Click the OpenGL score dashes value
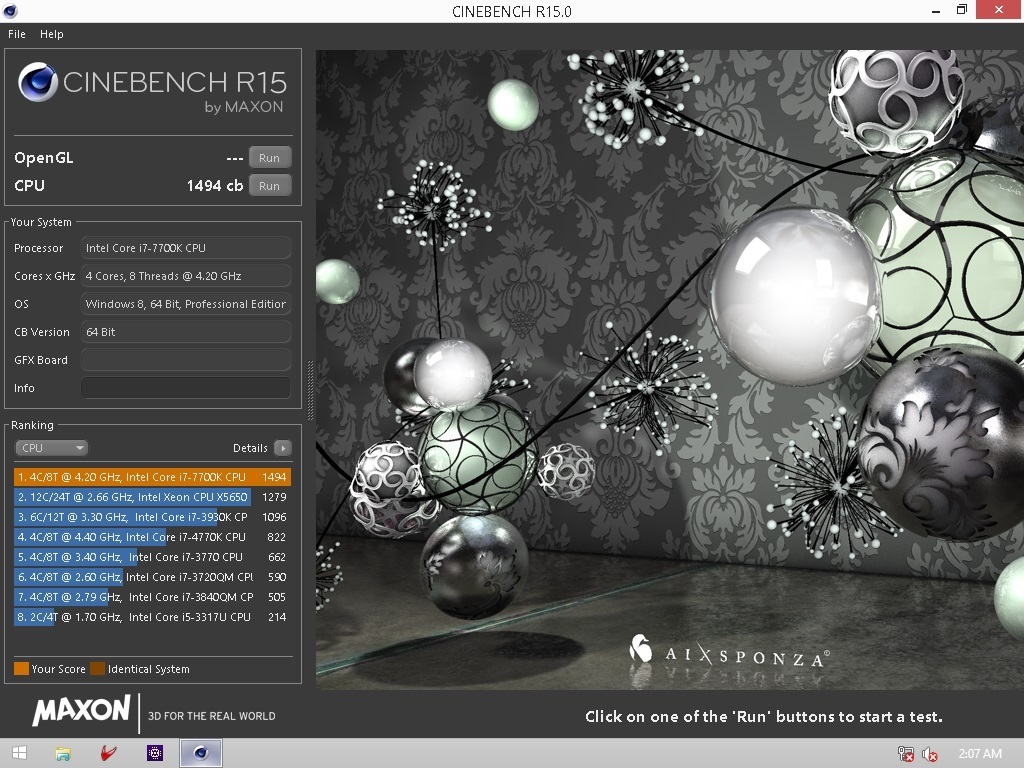 tap(234, 158)
